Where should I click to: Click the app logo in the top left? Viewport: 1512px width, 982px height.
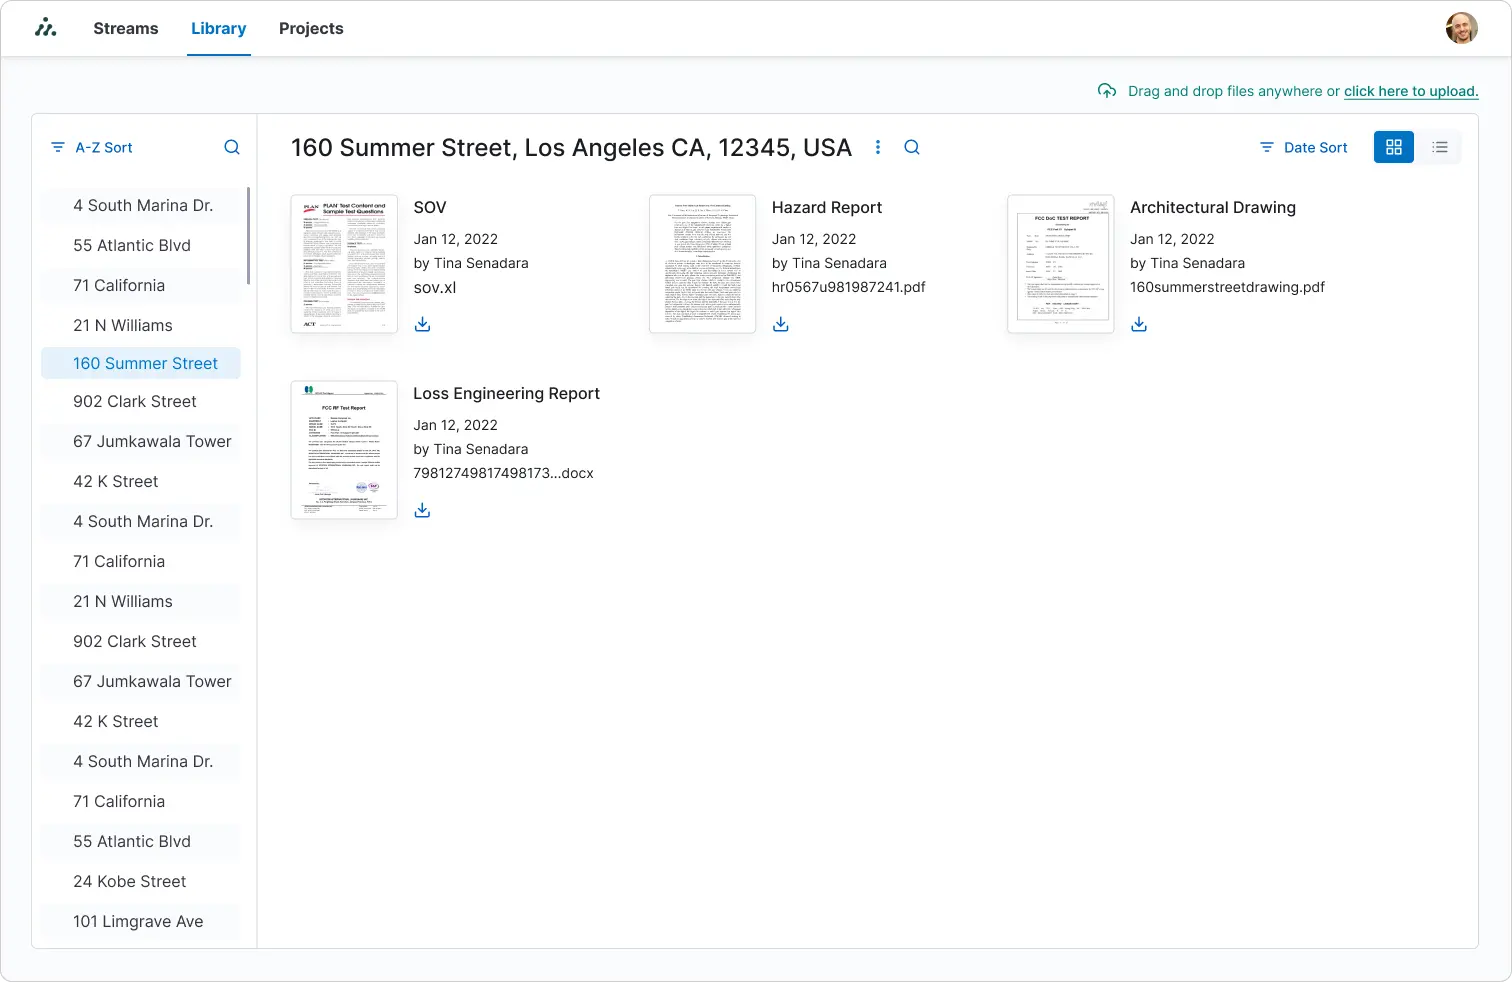(x=46, y=27)
